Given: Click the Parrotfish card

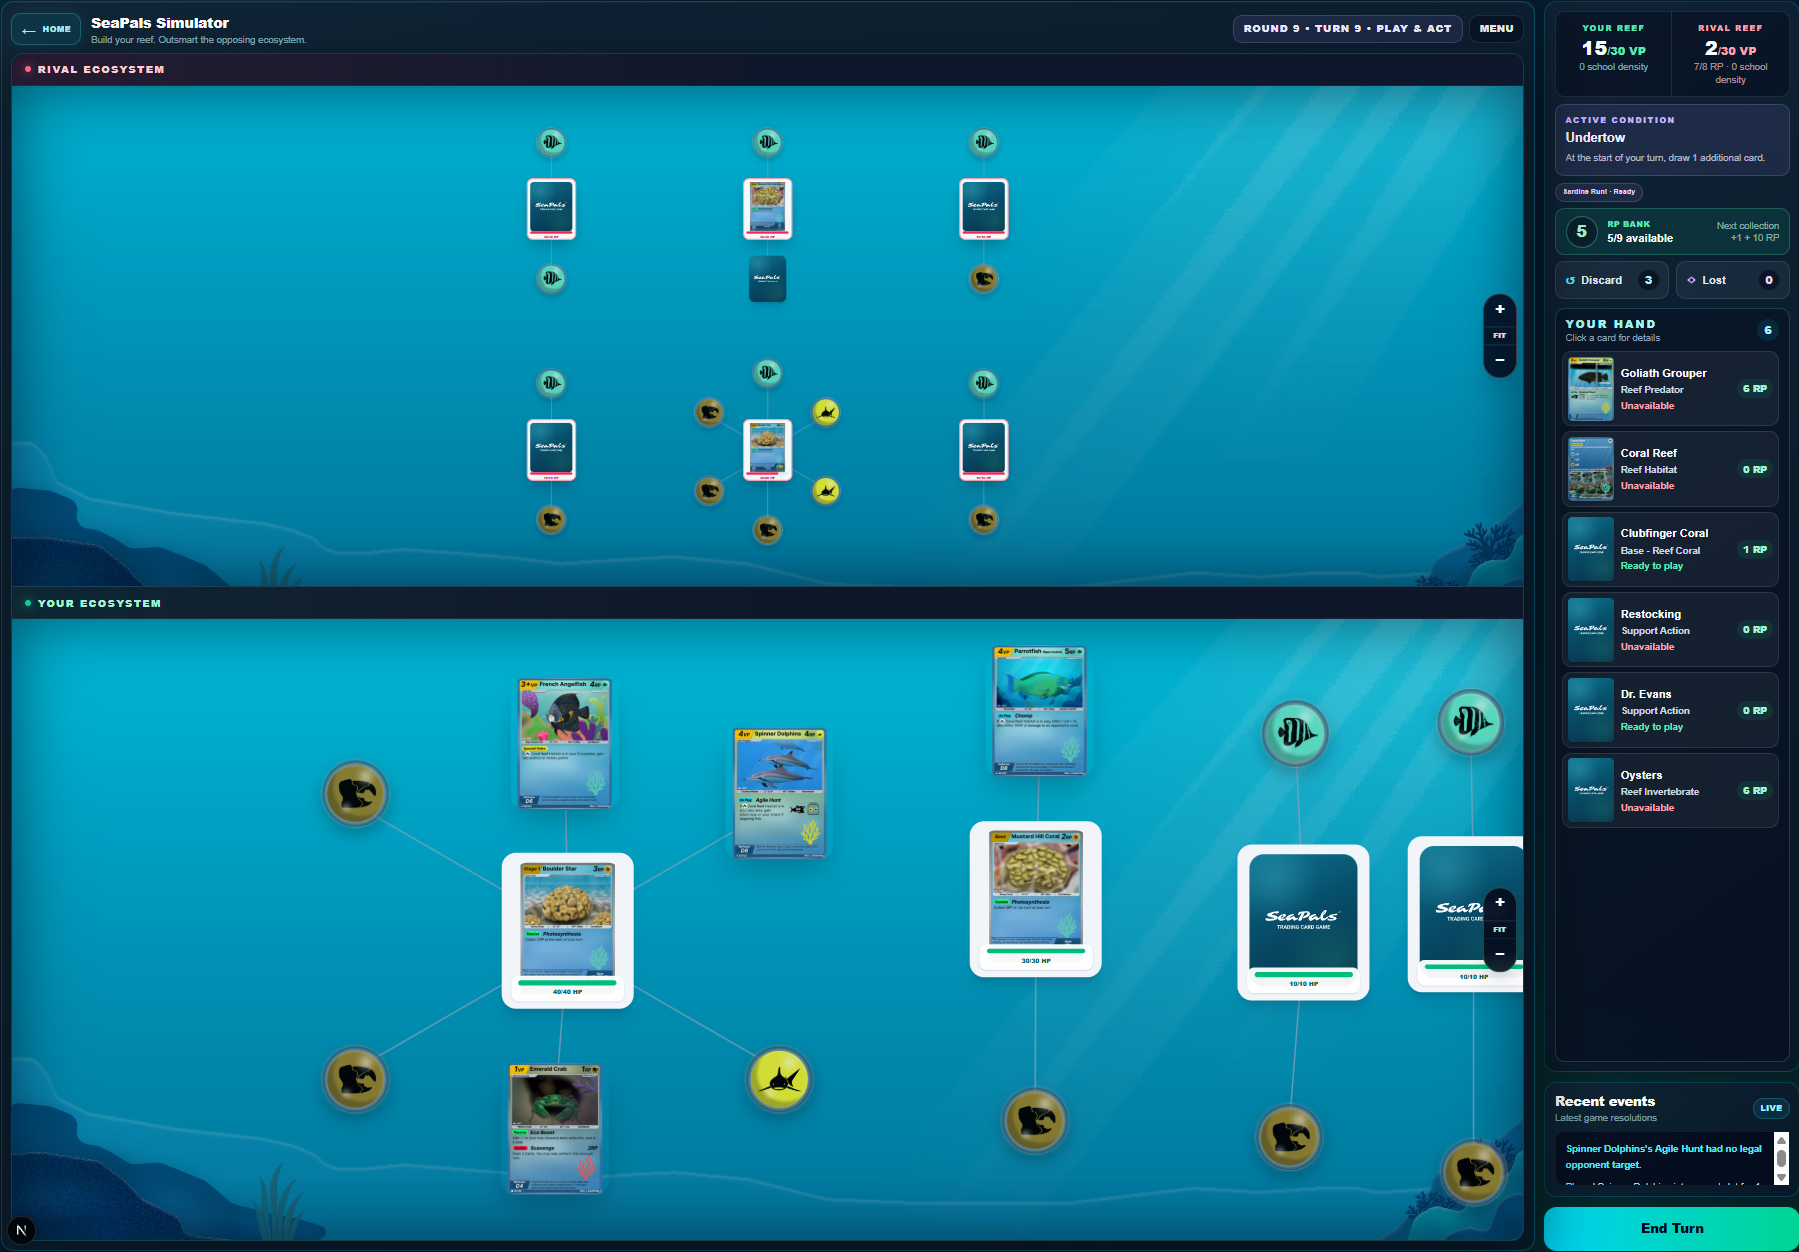Looking at the screenshot, I should [x=1039, y=710].
